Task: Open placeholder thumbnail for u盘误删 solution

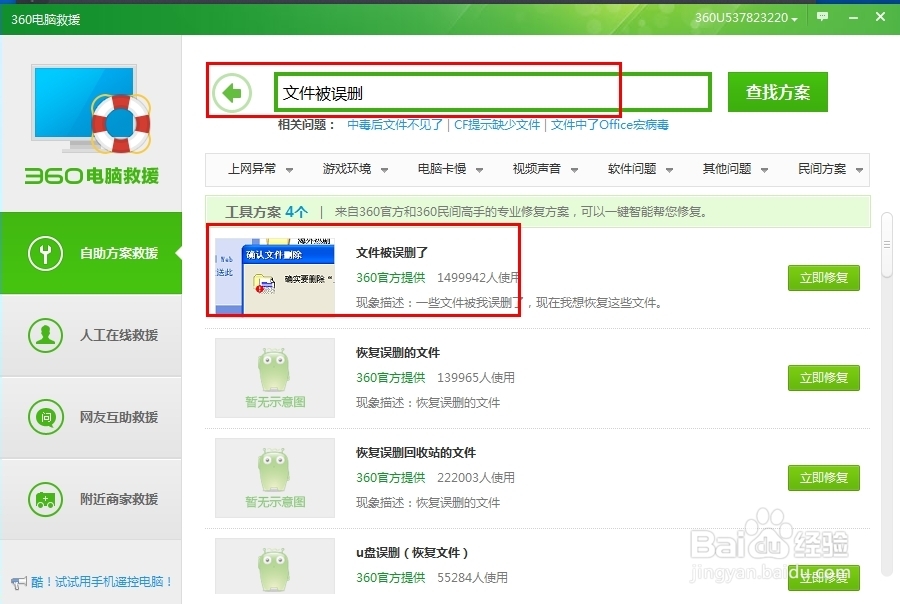Action: [x=275, y=566]
